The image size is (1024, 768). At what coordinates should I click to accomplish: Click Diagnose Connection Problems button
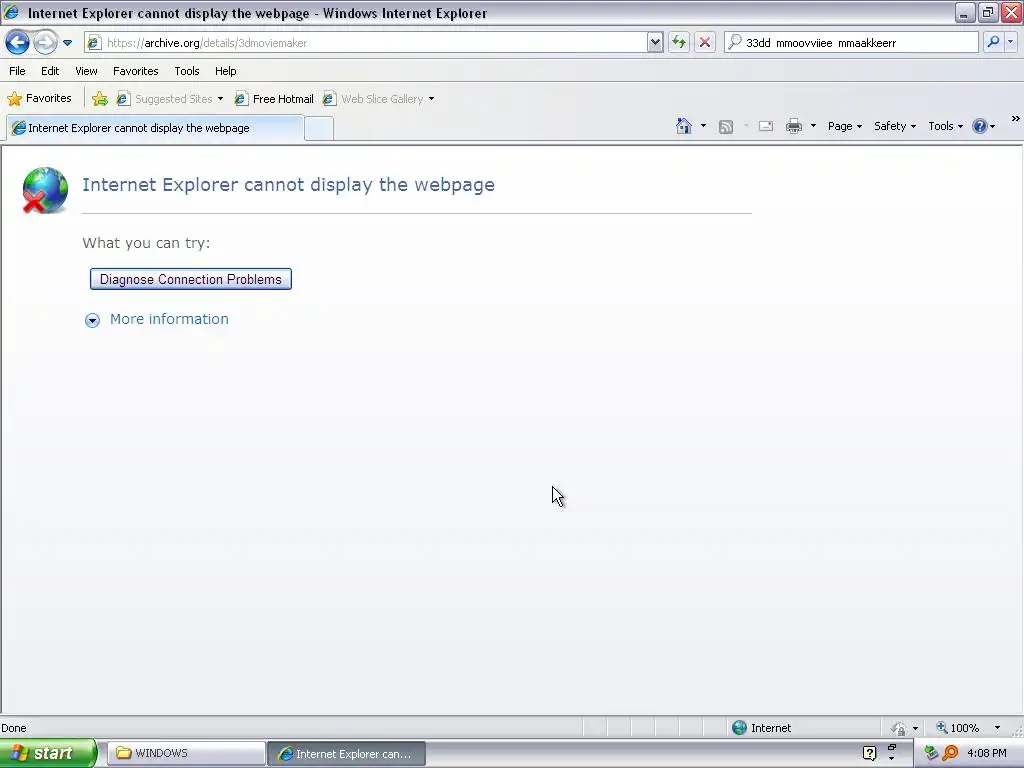(x=191, y=280)
